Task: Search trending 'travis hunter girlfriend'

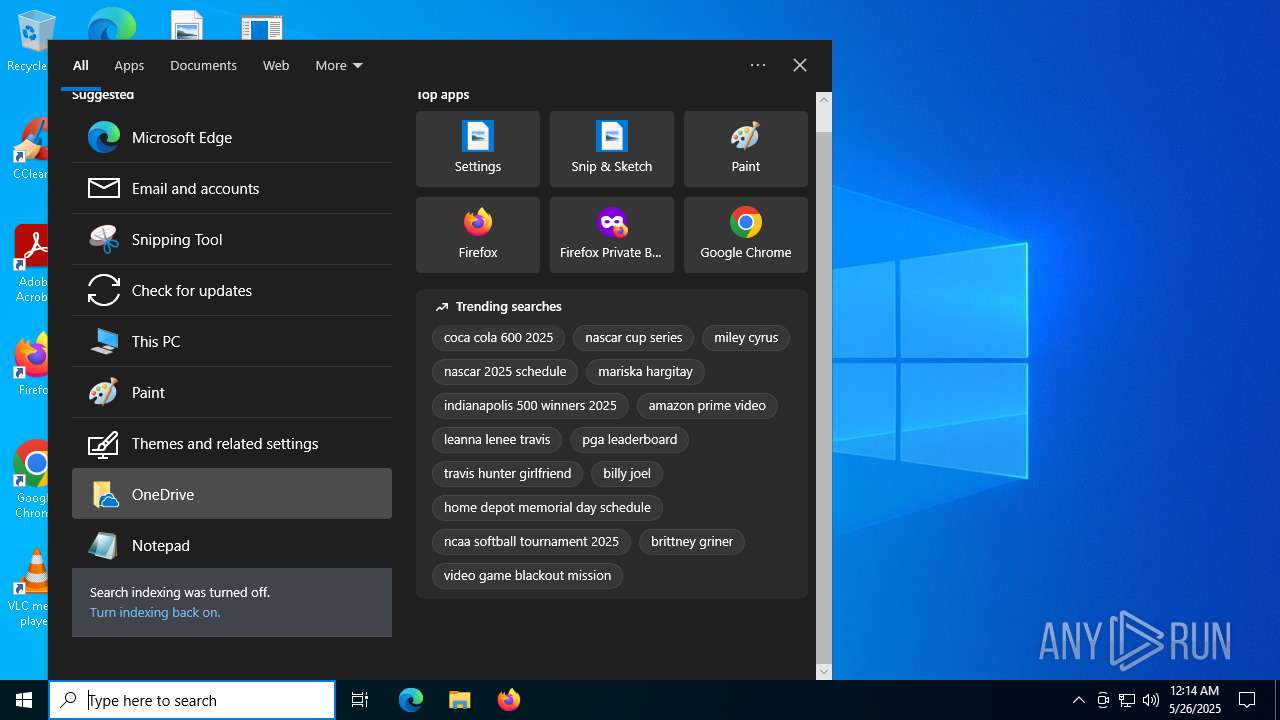Action: [x=507, y=474]
